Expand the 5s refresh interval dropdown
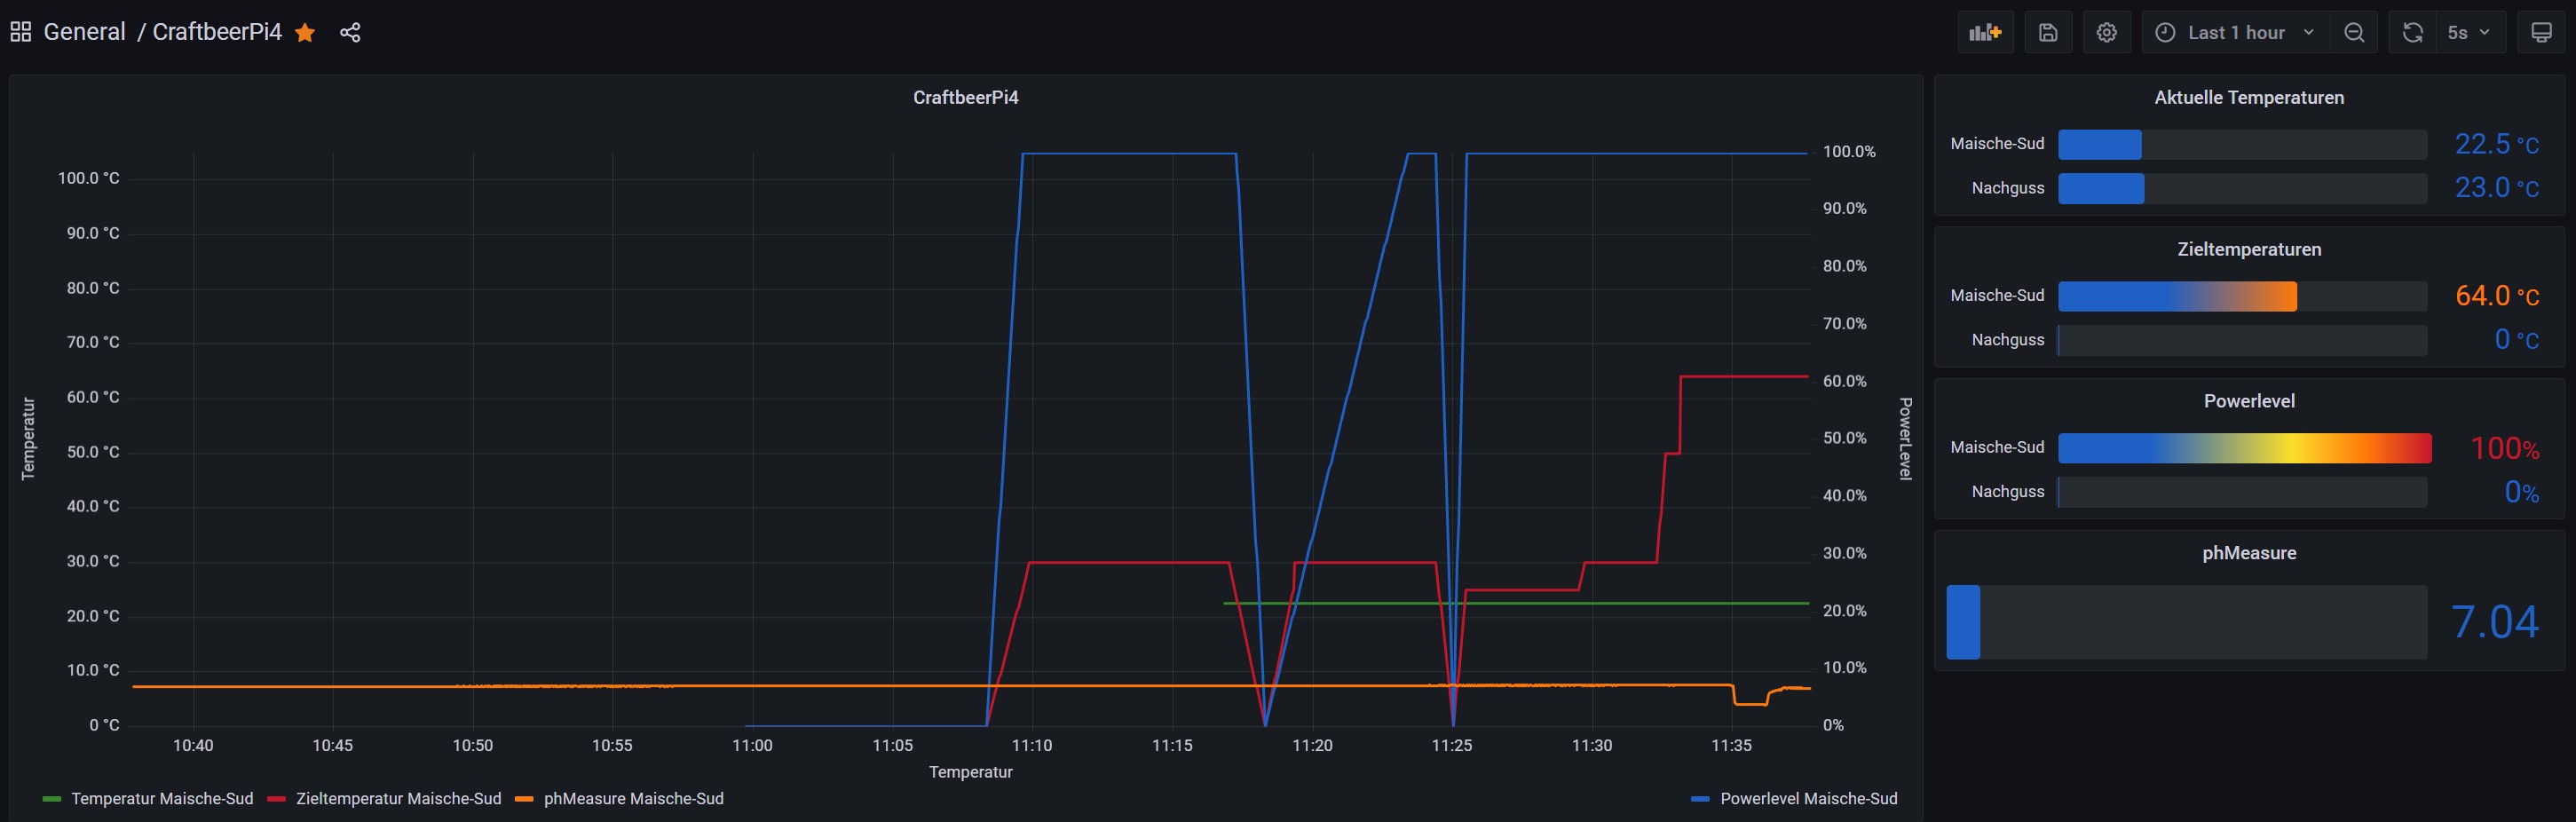2576x822 pixels. click(2469, 33)
